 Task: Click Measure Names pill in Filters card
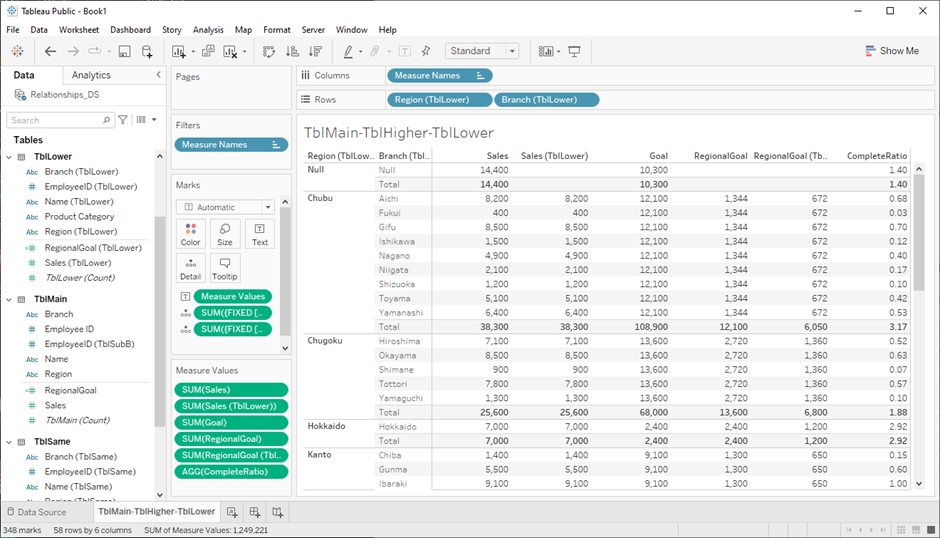231,145
